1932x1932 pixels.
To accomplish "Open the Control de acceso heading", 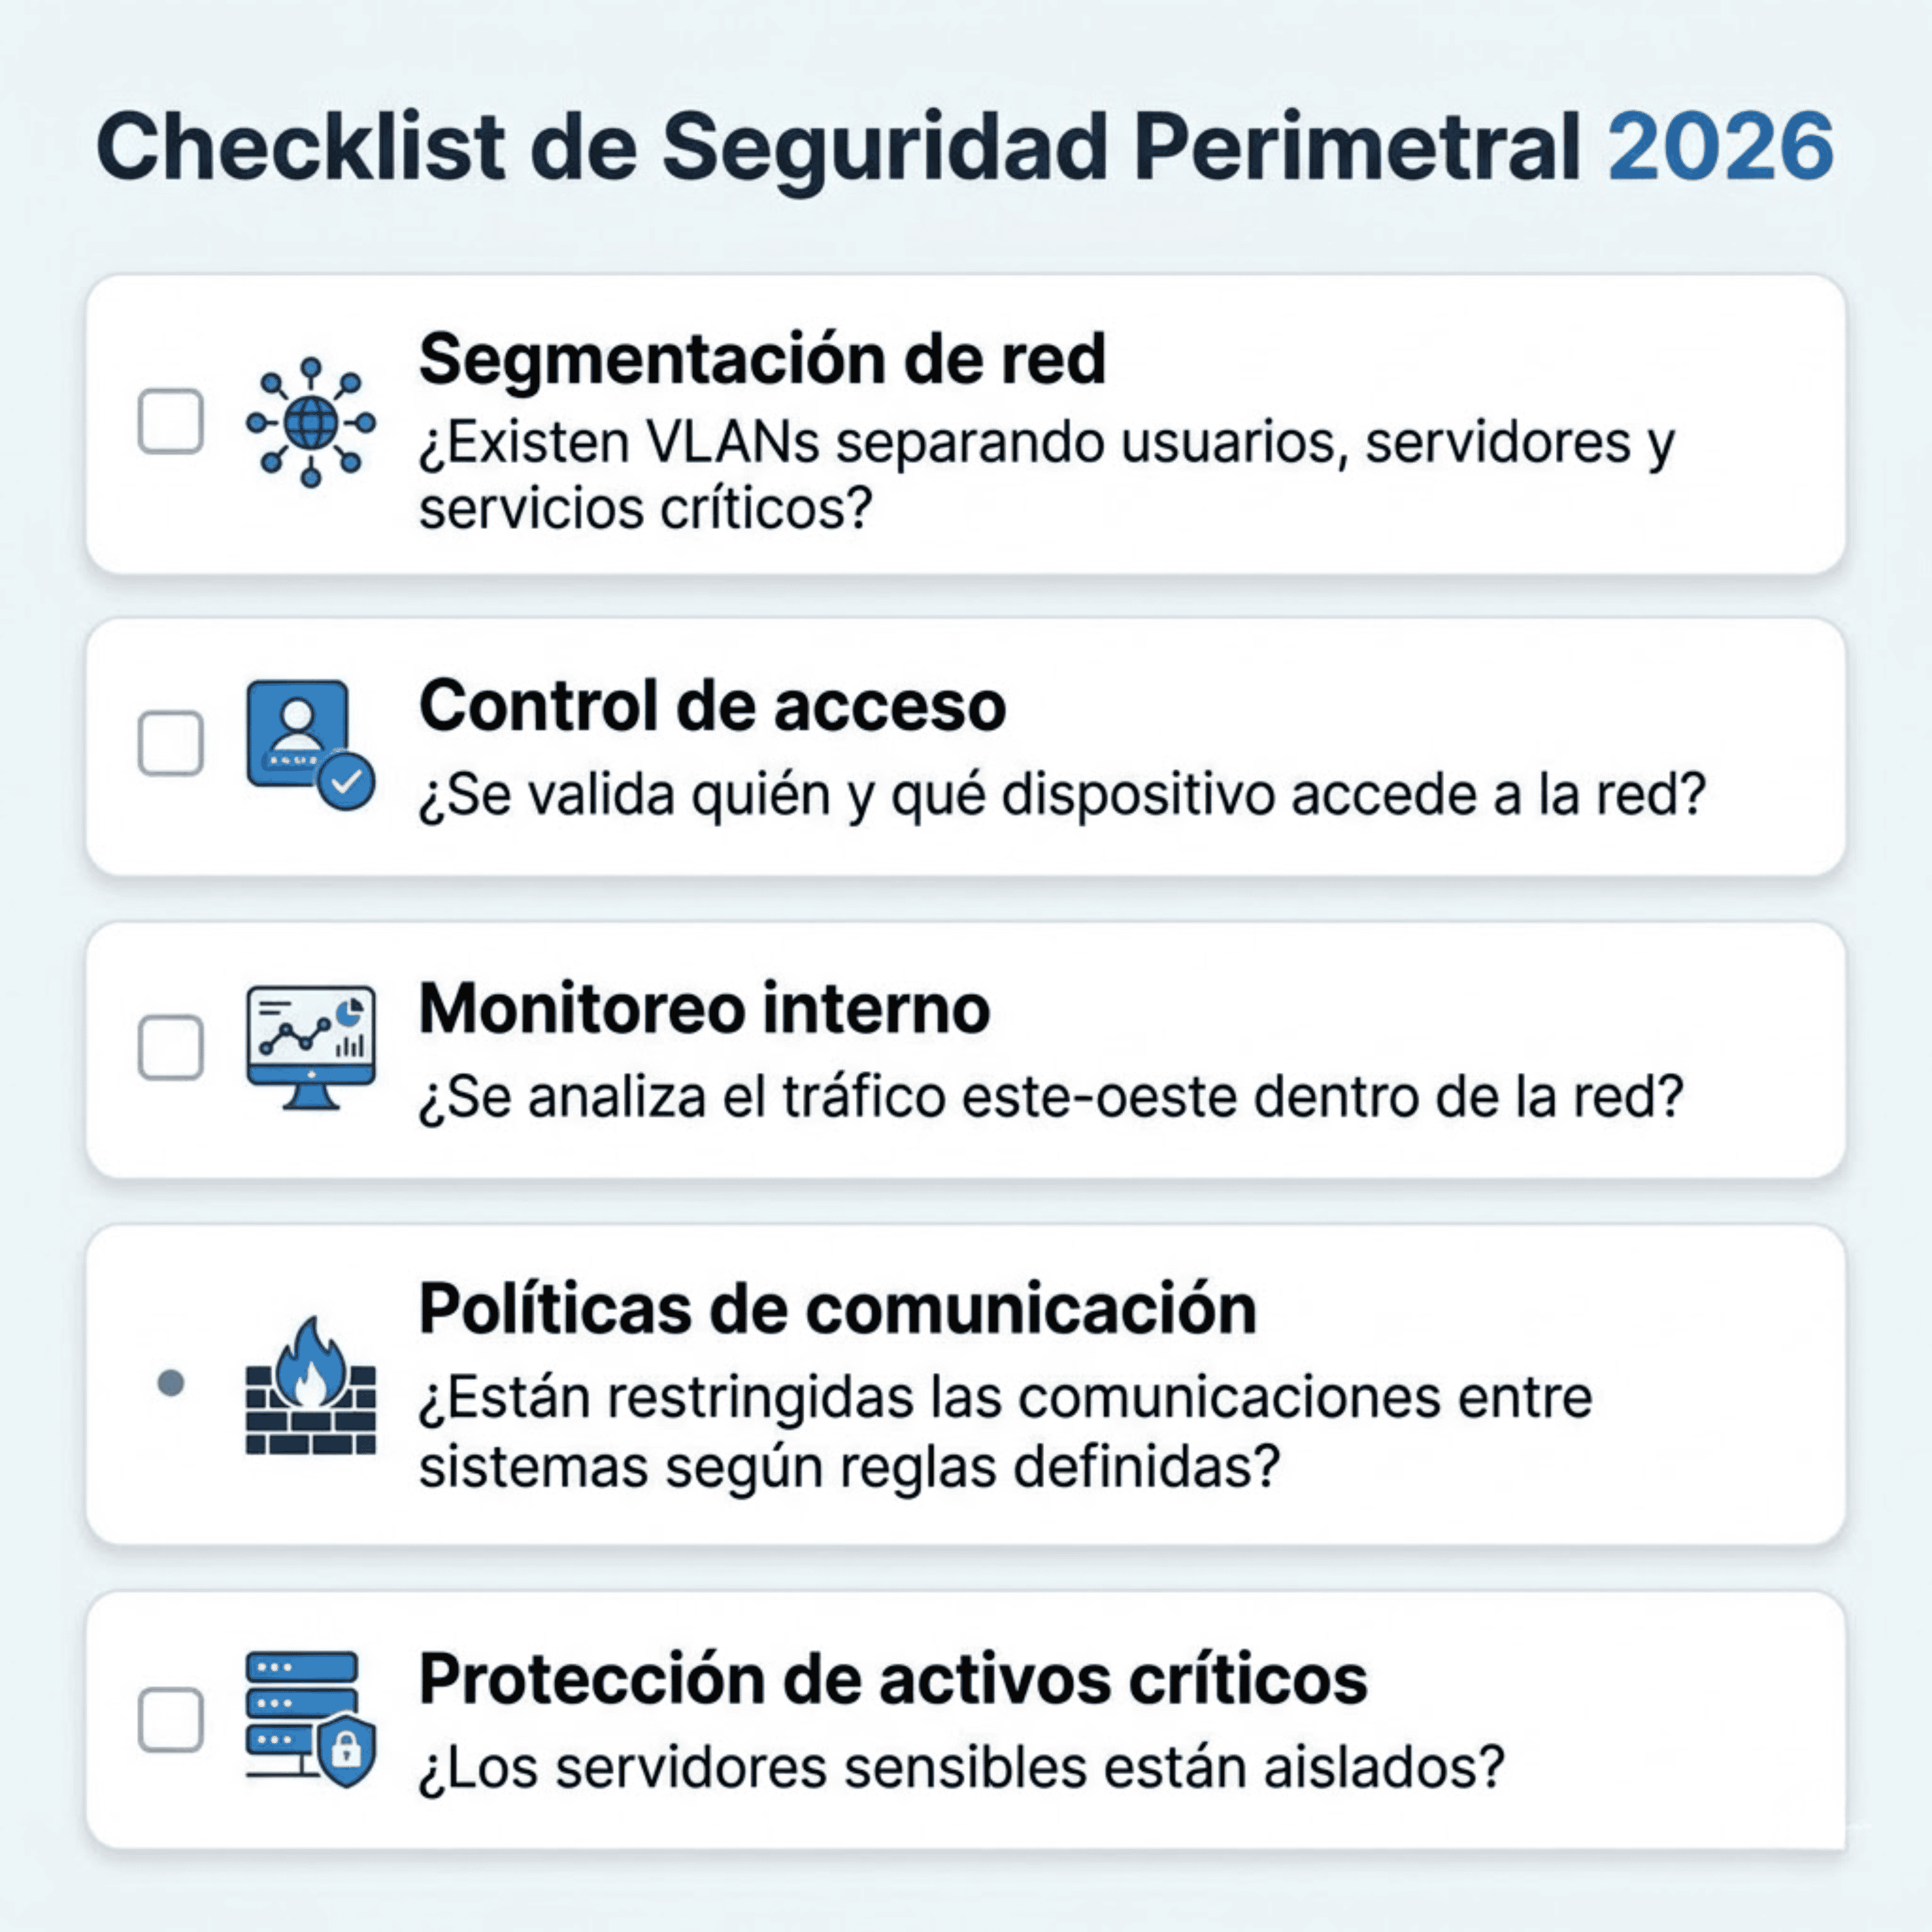I will 712,706.
